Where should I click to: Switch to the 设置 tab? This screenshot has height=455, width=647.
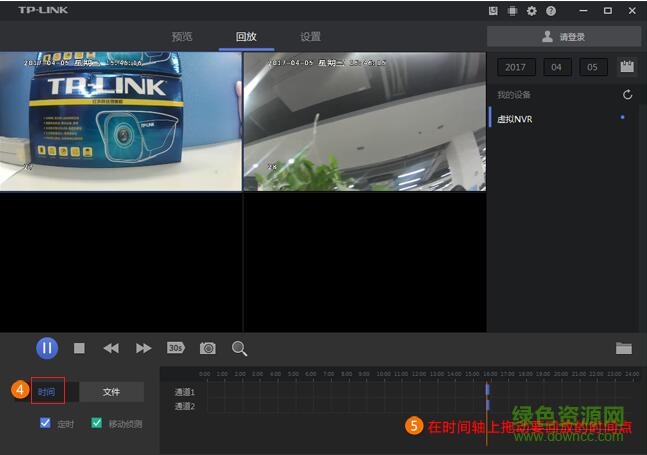point(311,37)
